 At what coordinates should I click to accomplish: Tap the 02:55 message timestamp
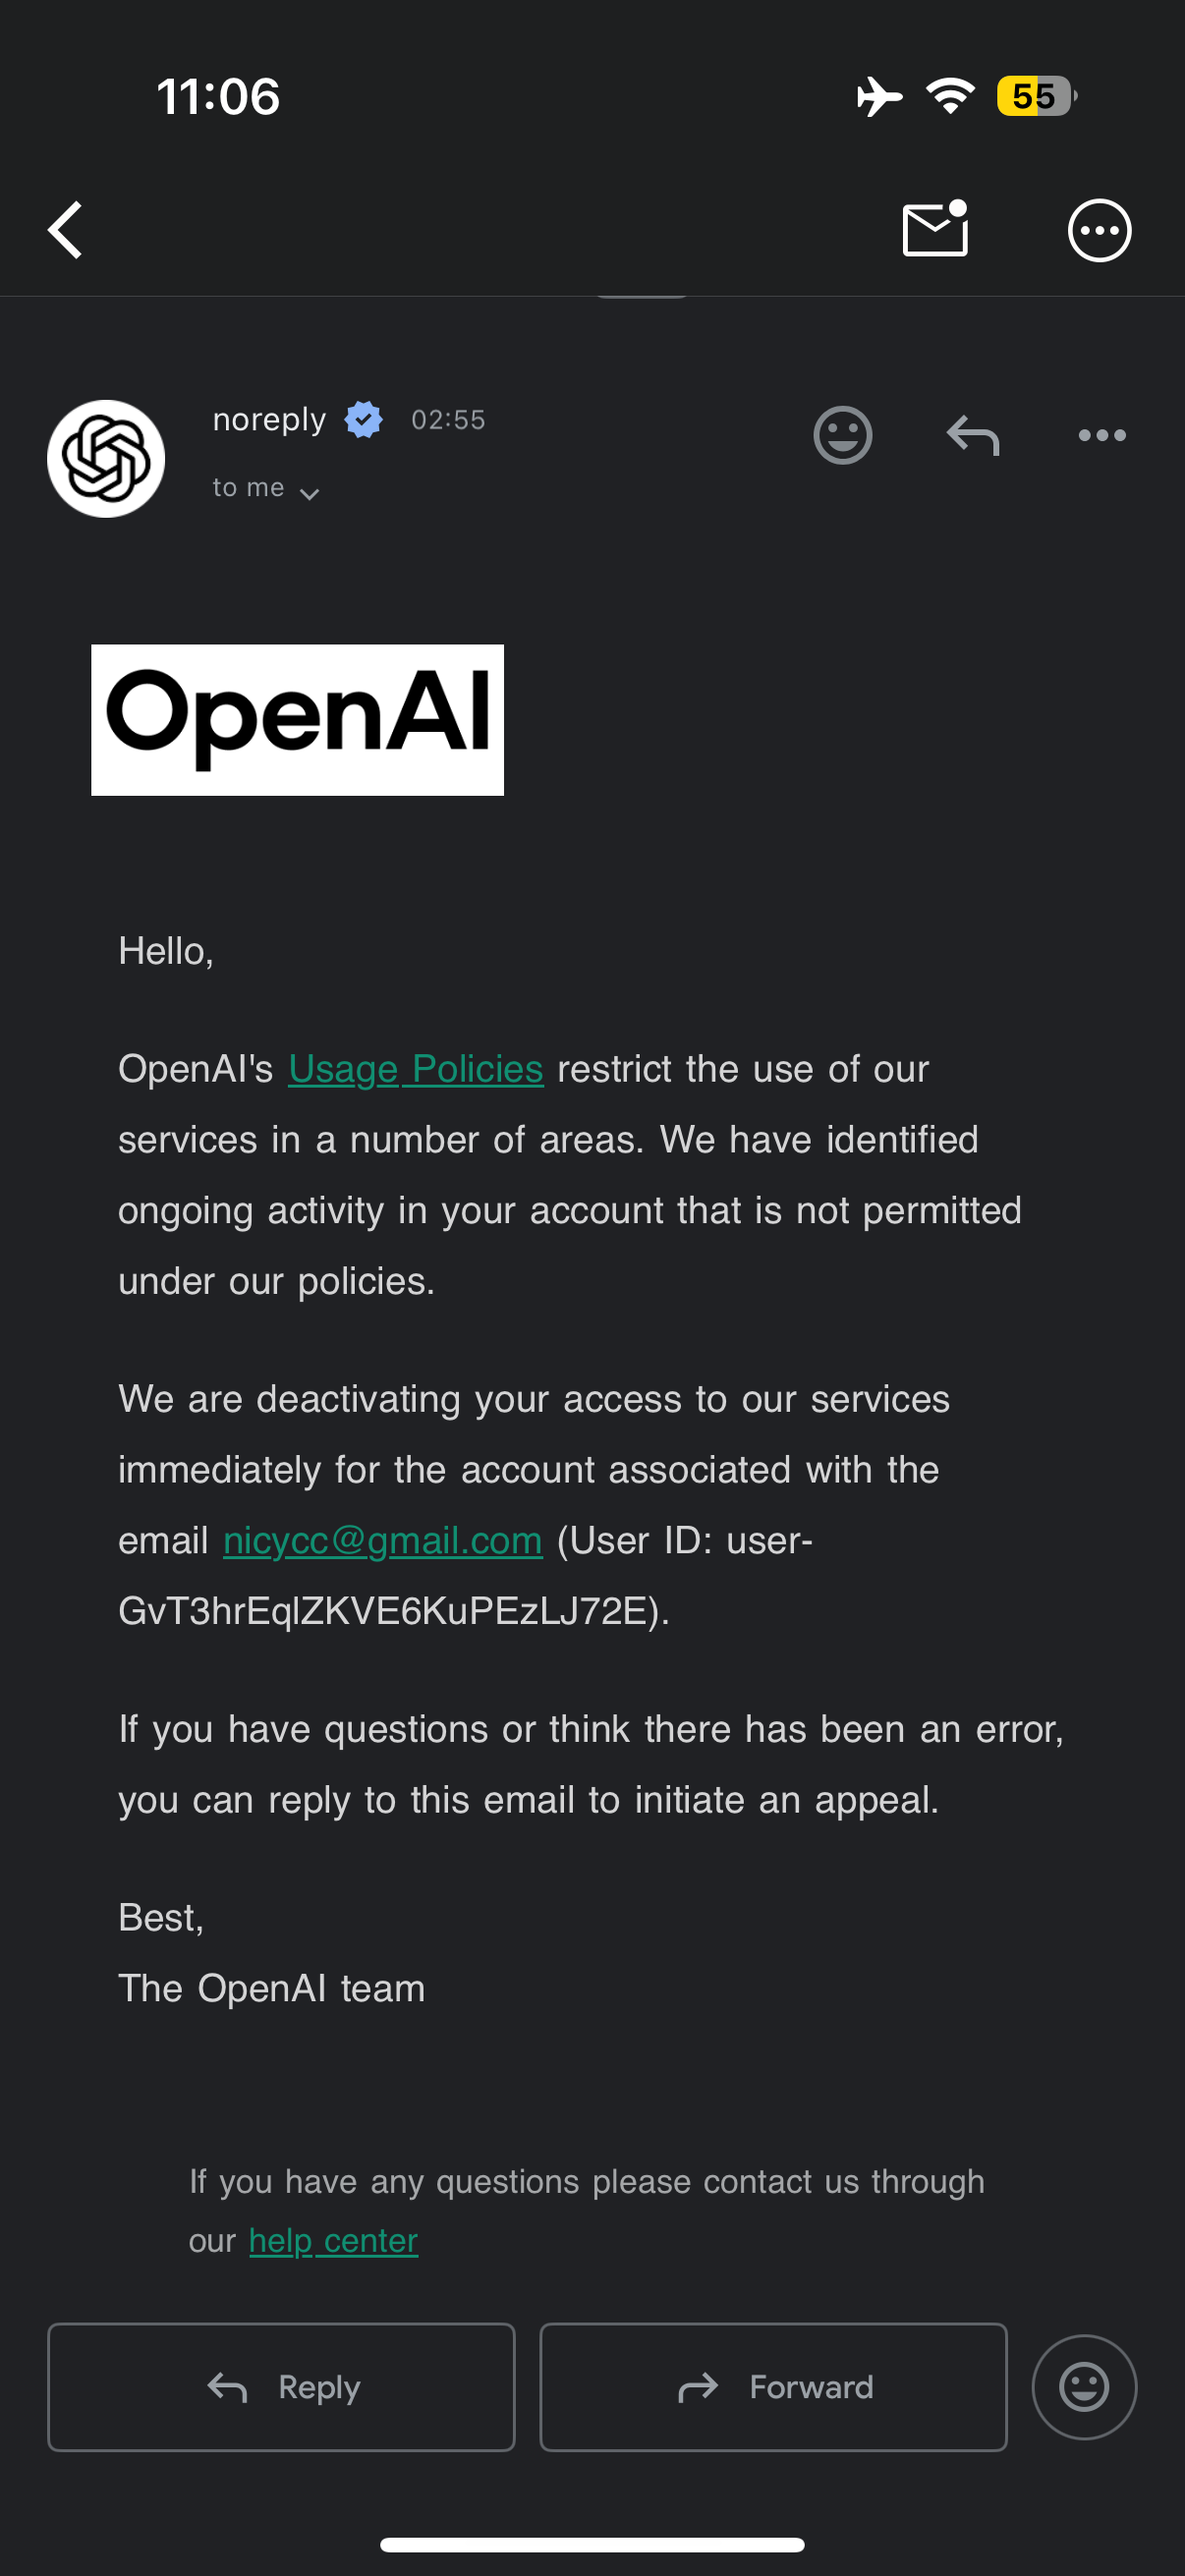point(448,420)
